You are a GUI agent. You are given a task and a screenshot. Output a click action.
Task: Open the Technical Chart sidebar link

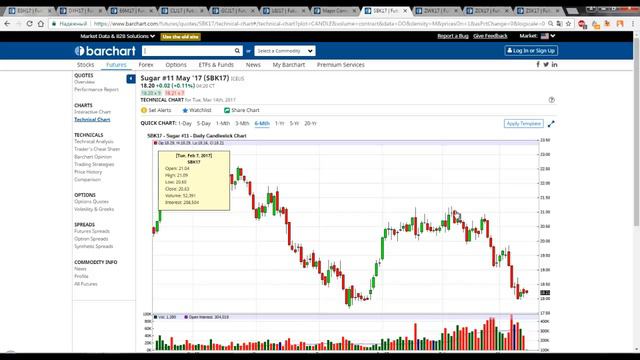[92, 120]
